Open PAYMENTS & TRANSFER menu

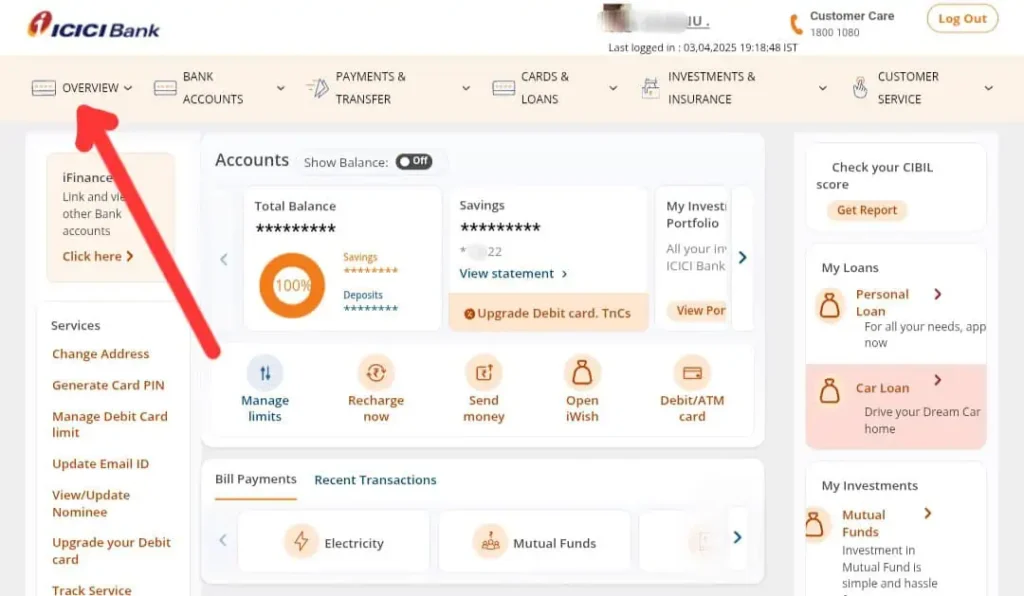point(370,88)
